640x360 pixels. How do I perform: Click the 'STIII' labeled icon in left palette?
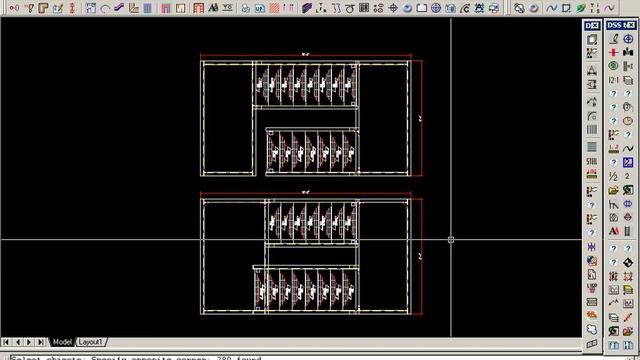click(x=592, y=162)
